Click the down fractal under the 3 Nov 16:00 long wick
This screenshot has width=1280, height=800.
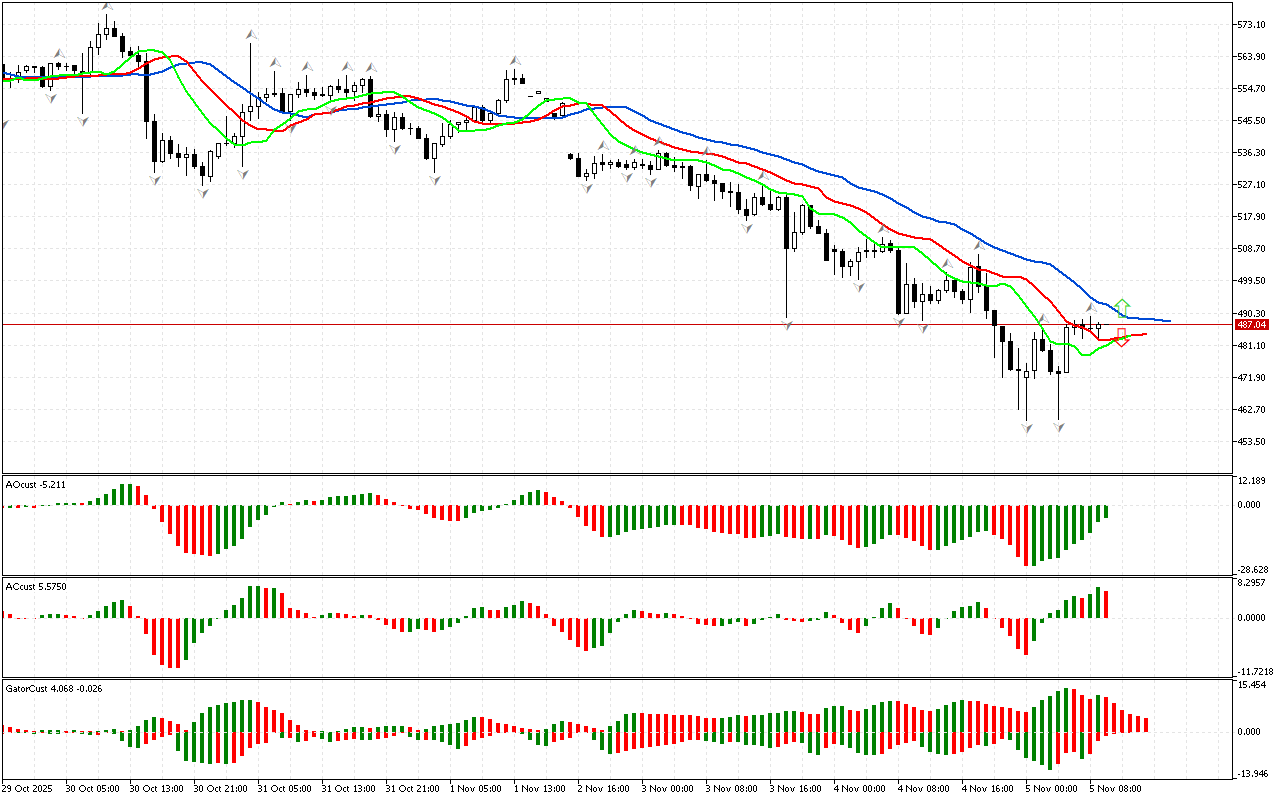pos(787,325)
